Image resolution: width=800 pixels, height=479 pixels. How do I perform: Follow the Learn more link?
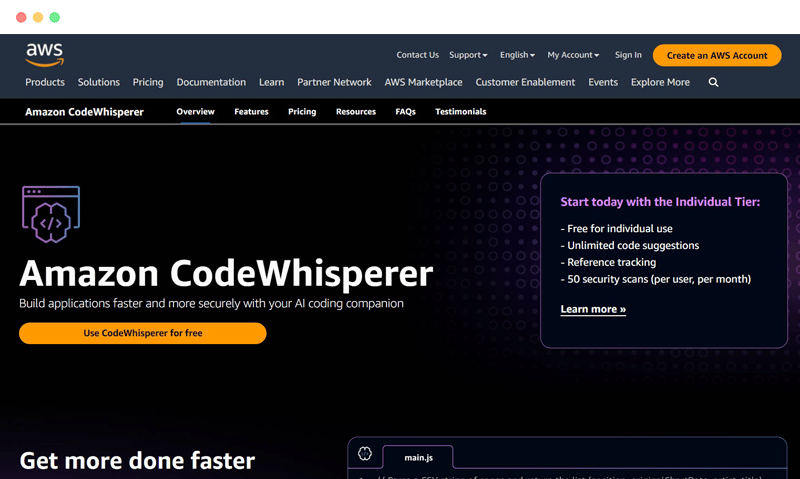tap(593, 309)
